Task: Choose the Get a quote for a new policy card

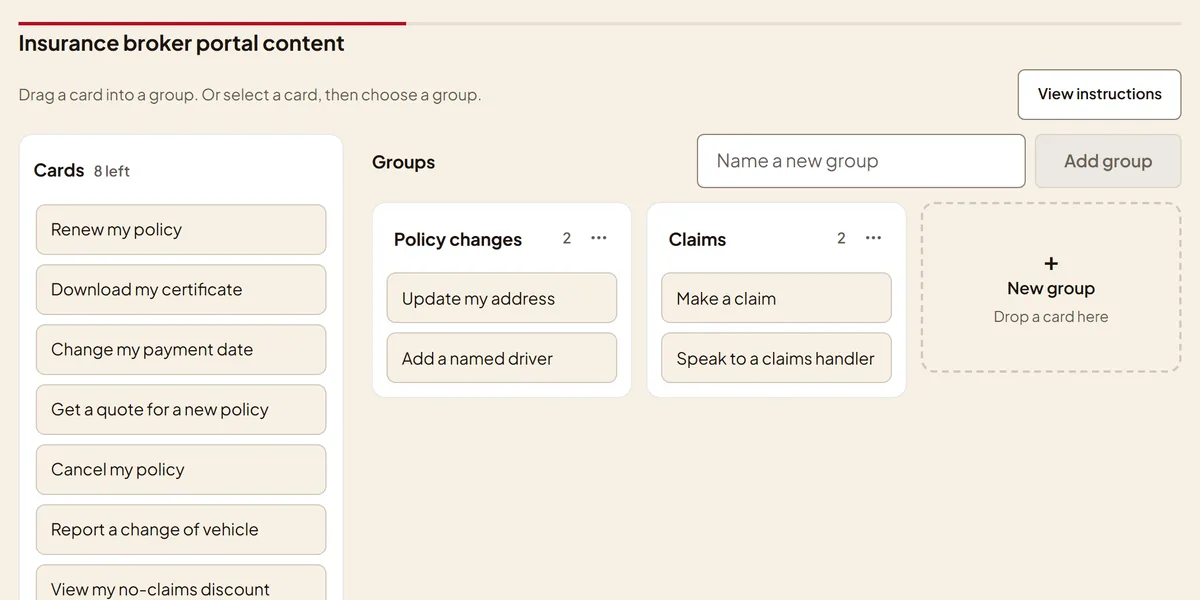Action: coord(181,410)
